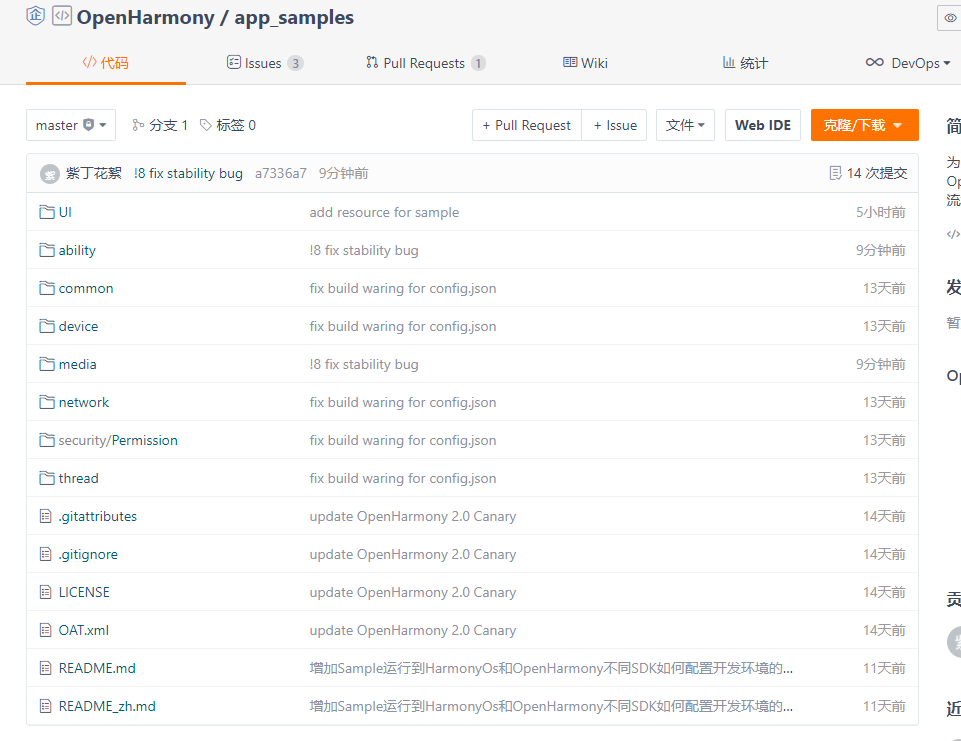This screenshot has width=961, height=741.
Task: Click the .gitattributes file icon
Action: pyautogui.click(x=45, y=516)
